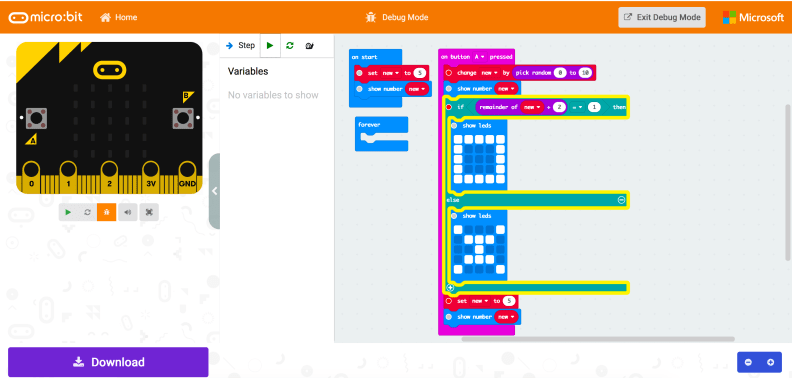This screenshot has width=792, height=378.
Task: Toggle breakpoint on show number below change block
Action: (x=449, y=89)
